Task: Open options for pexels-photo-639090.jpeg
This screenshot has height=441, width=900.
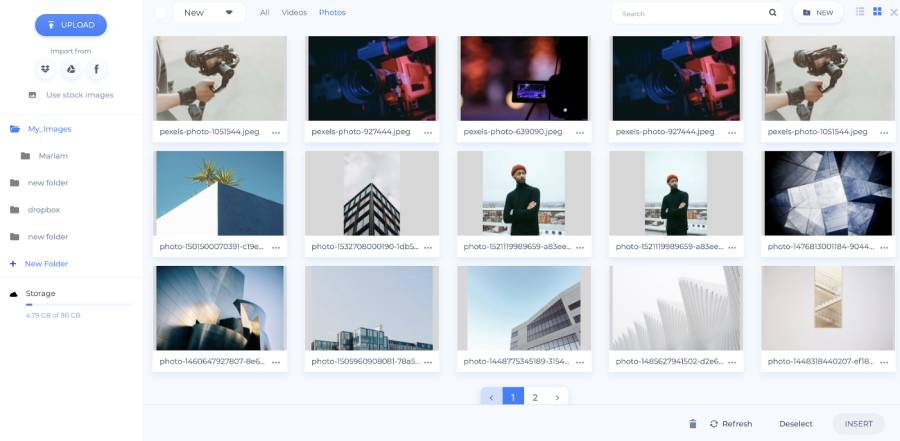Action: (580, 133)
